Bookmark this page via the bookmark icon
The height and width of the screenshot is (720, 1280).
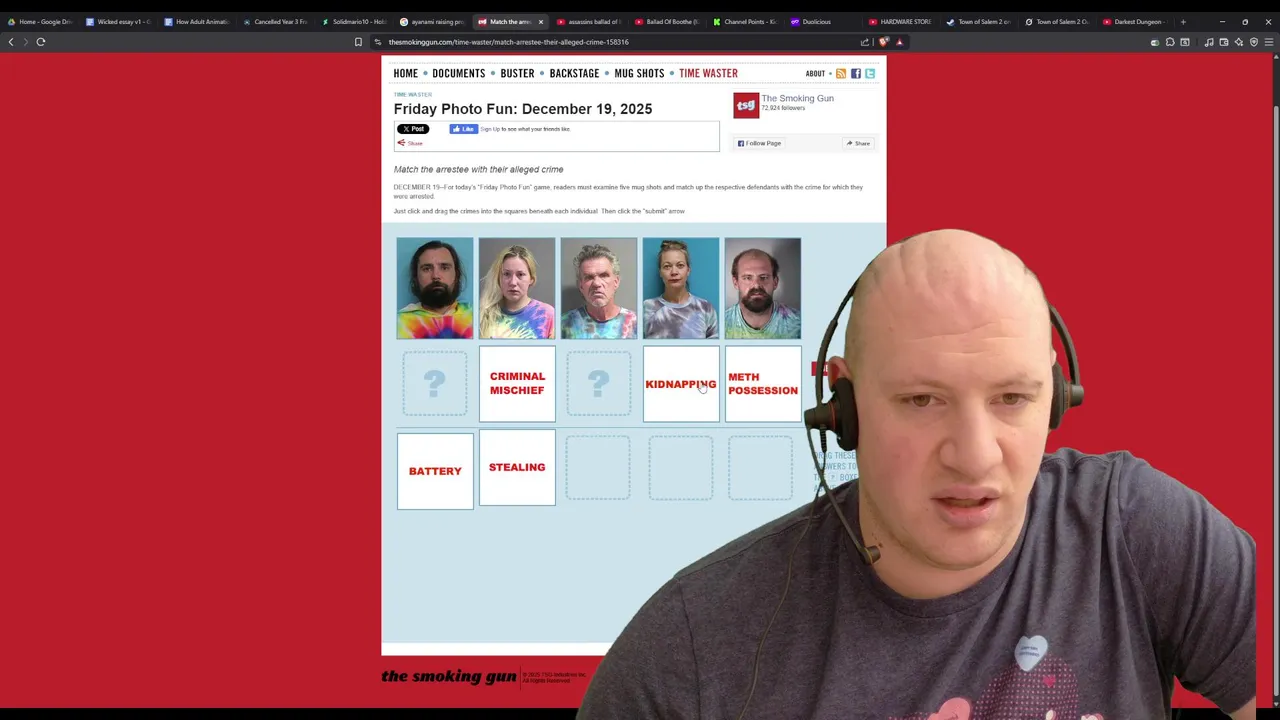click(x=358, y=42)
